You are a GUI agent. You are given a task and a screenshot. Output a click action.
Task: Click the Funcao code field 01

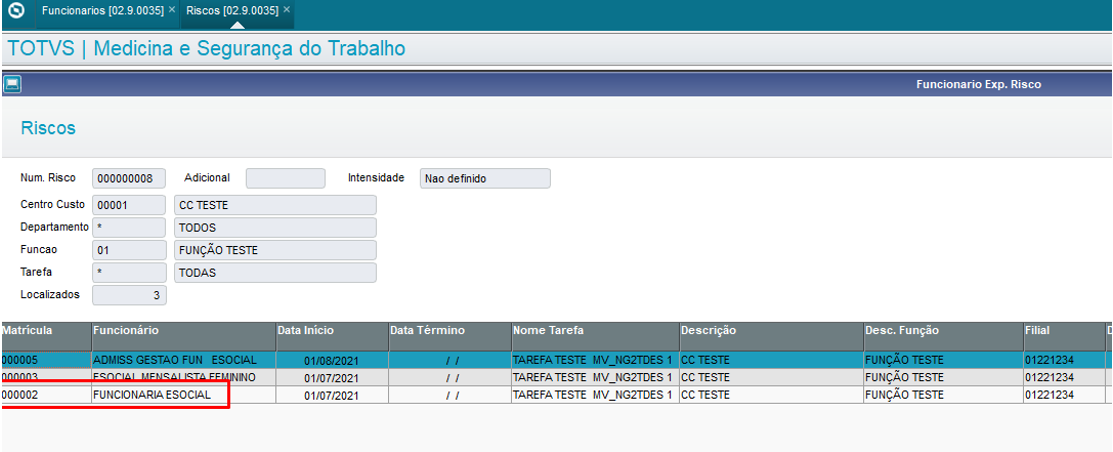pyautogui.click(x=129, y=250)
